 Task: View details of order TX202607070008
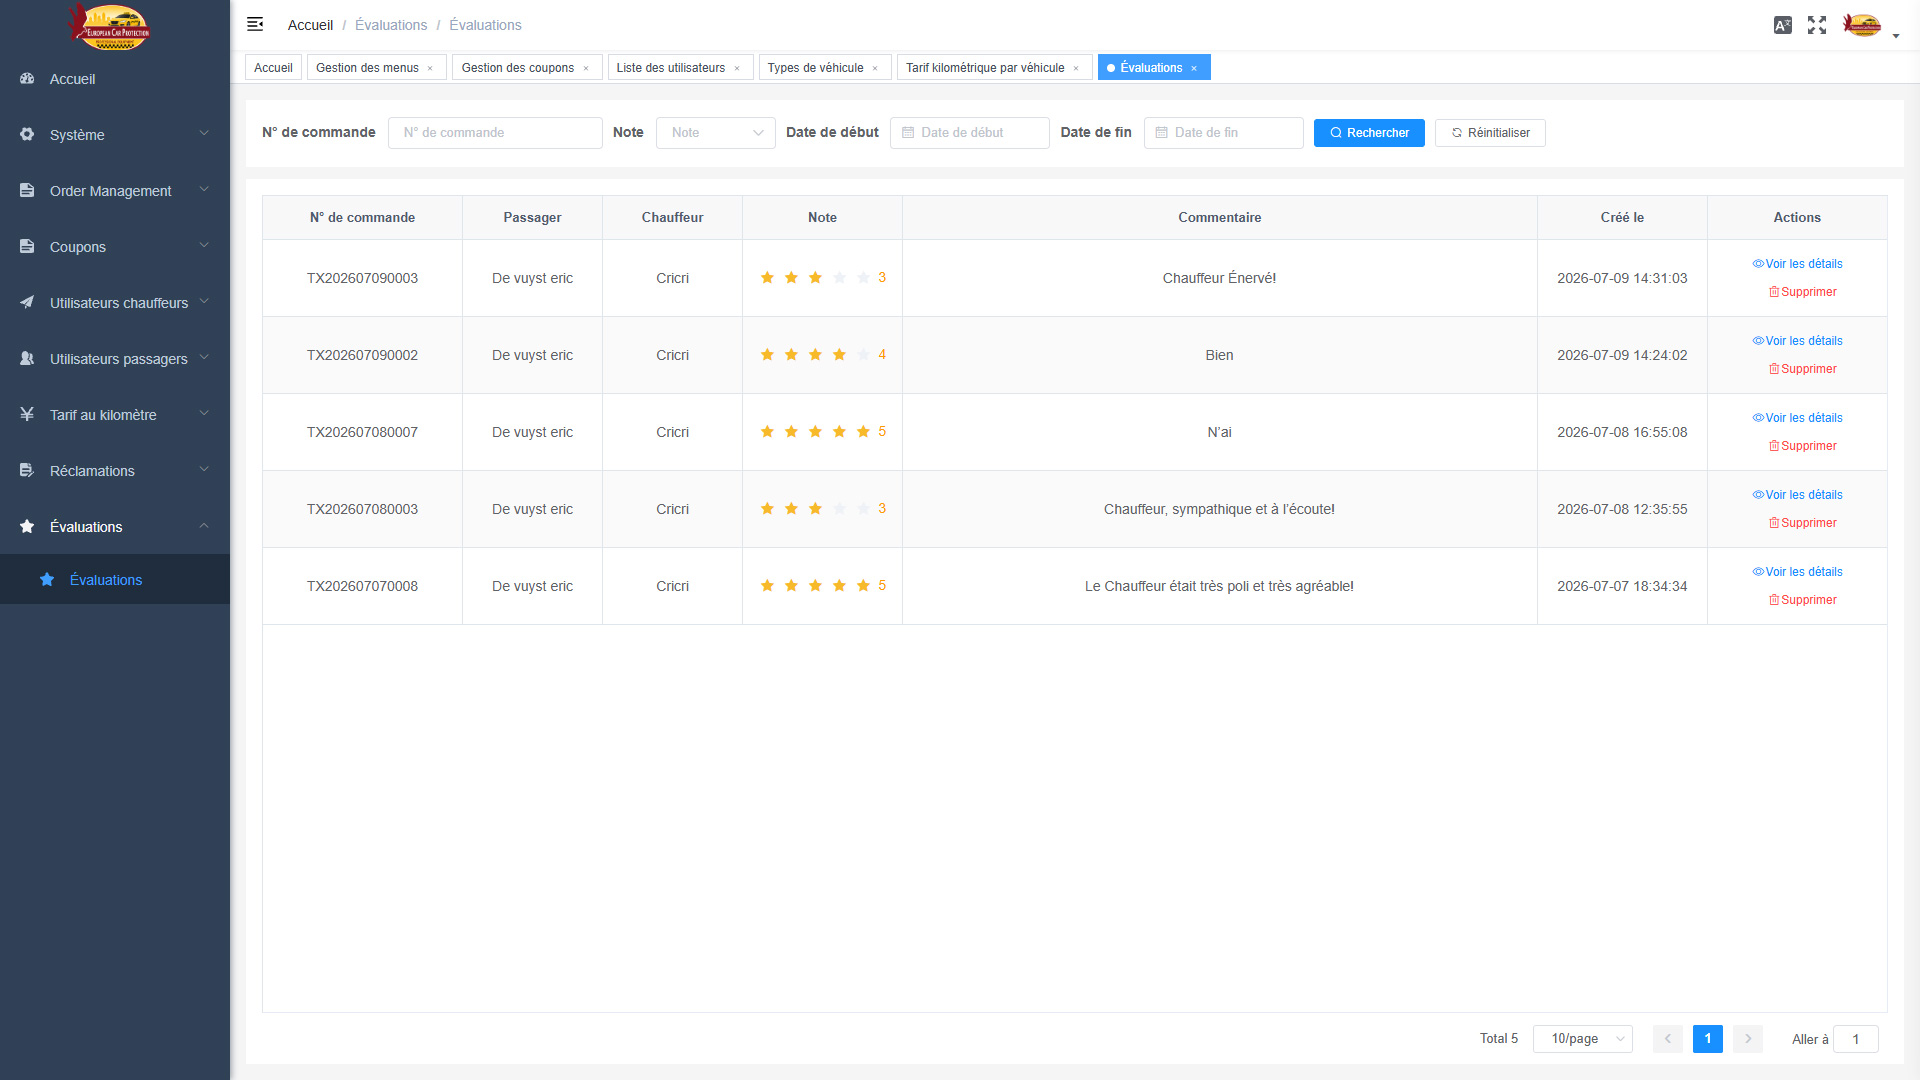click(1797, 572)
